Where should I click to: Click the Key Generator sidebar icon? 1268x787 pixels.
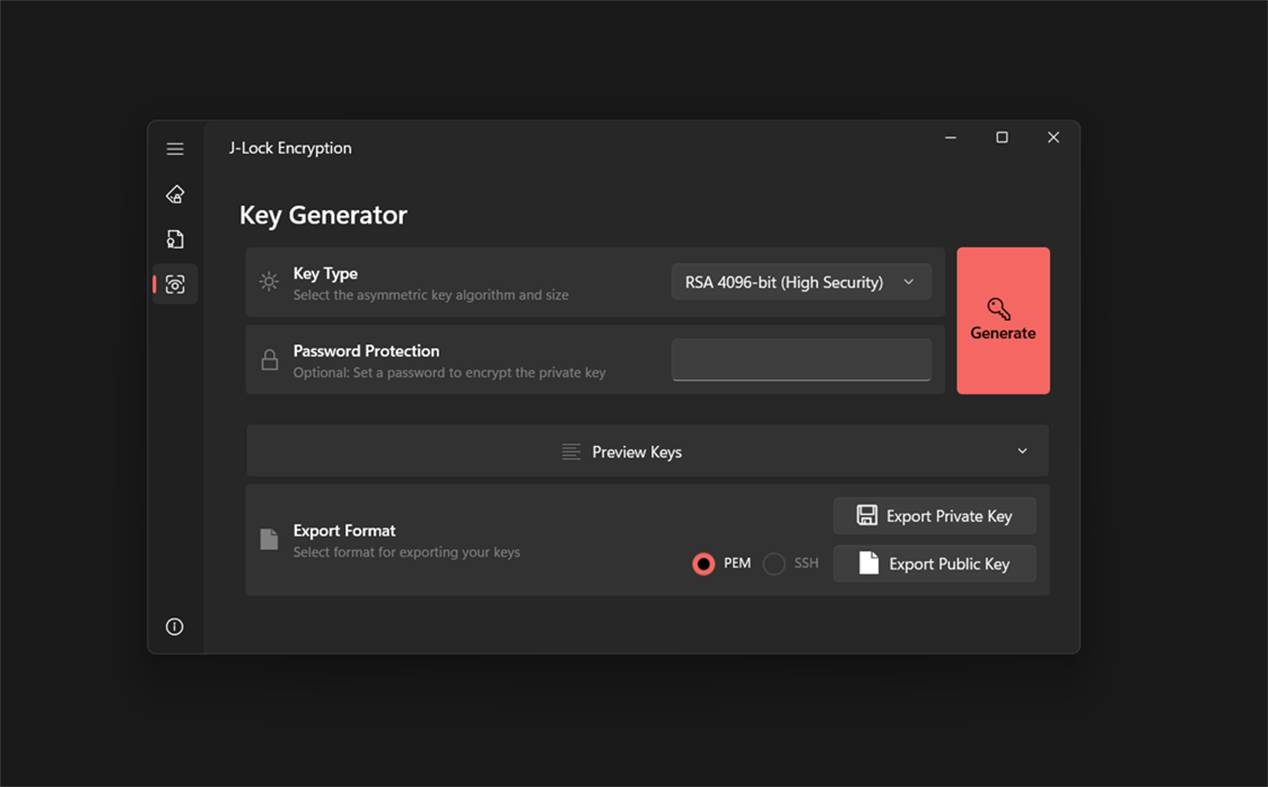(x=175, y=284)
